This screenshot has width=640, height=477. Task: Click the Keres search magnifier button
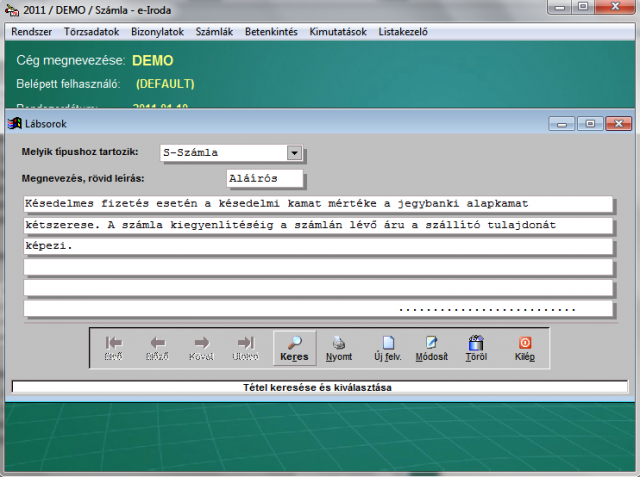[x=294, y=346]
